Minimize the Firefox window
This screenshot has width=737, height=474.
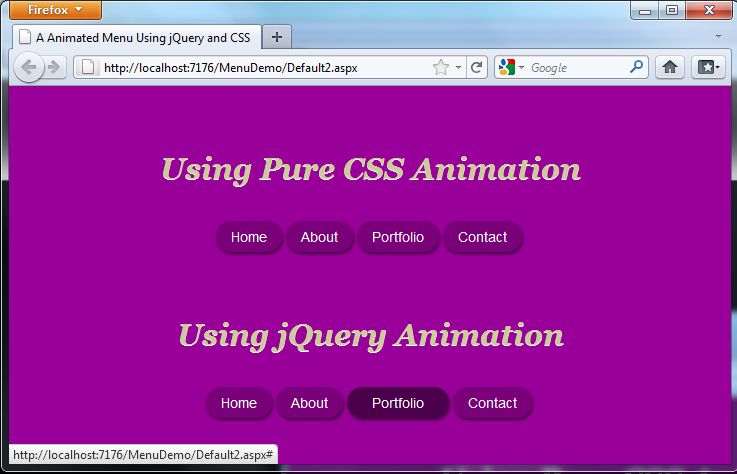click(x=645, y=10)
